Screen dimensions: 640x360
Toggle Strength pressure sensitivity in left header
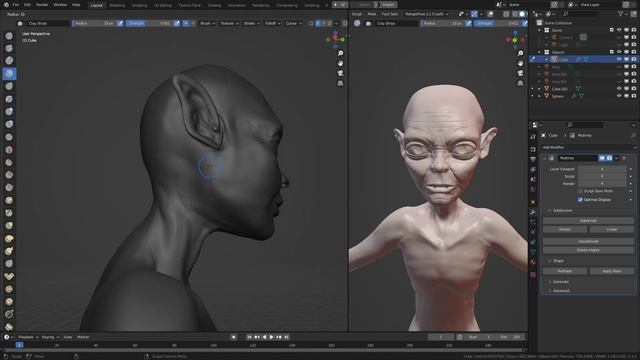(x=177, y=23)
